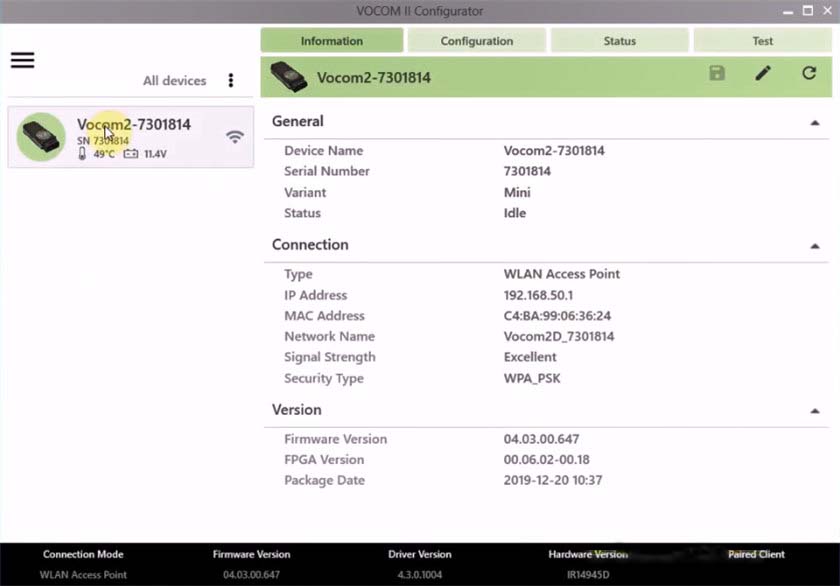
Task: Click Network Name Vocom2D_7301814
Action: 559,336
